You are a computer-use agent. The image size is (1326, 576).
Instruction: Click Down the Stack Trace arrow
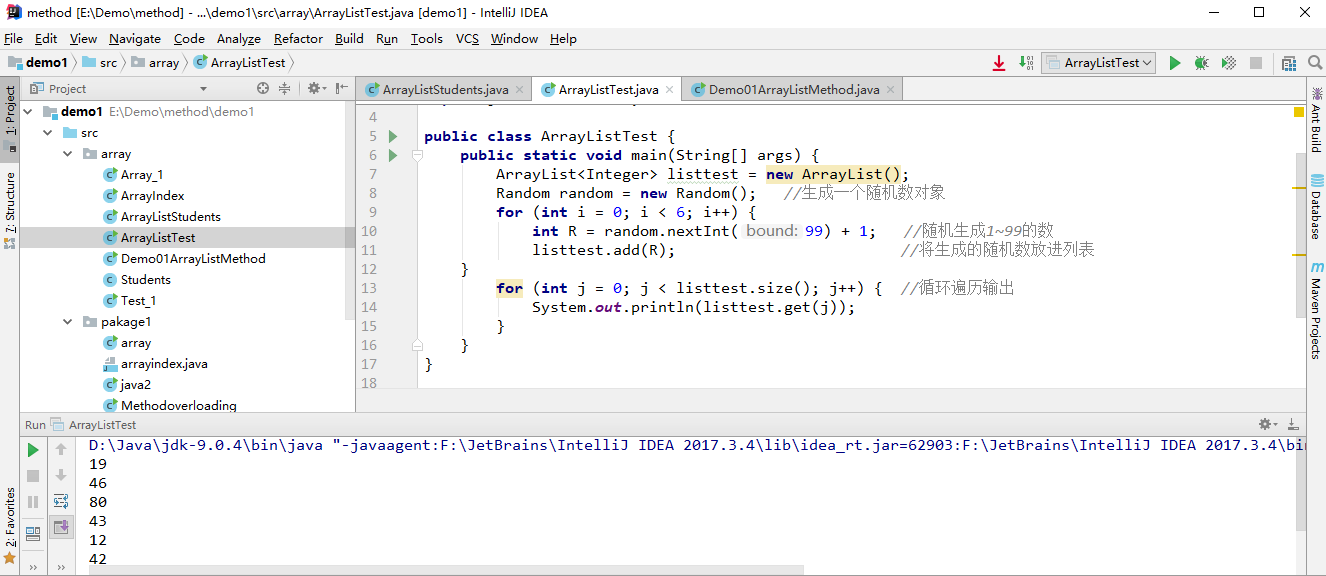pyautogui.click(x=61, y=476)
